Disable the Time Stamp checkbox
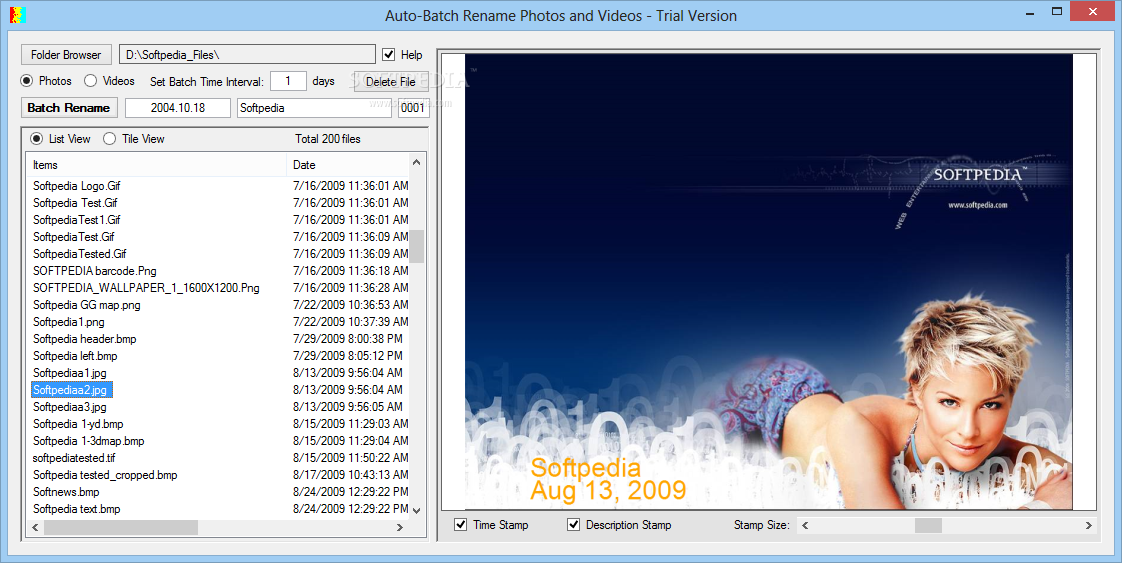Screen dimensions: 1122x563 pos(461,525)
